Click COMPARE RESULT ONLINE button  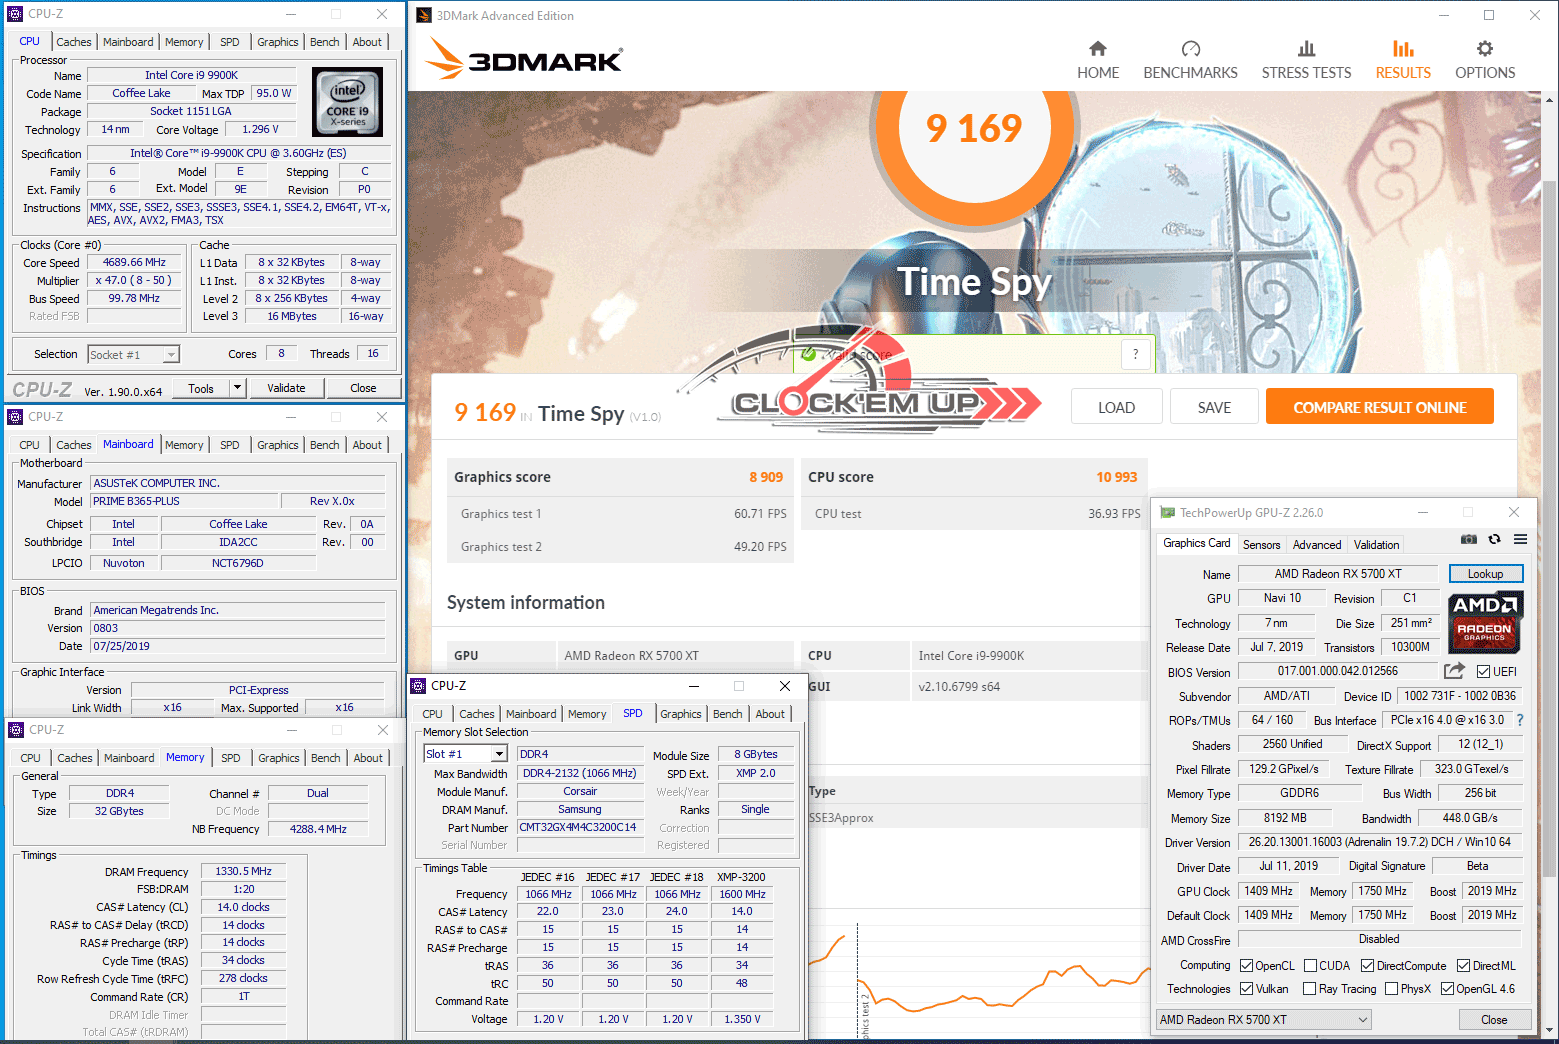click(1379, 408)
